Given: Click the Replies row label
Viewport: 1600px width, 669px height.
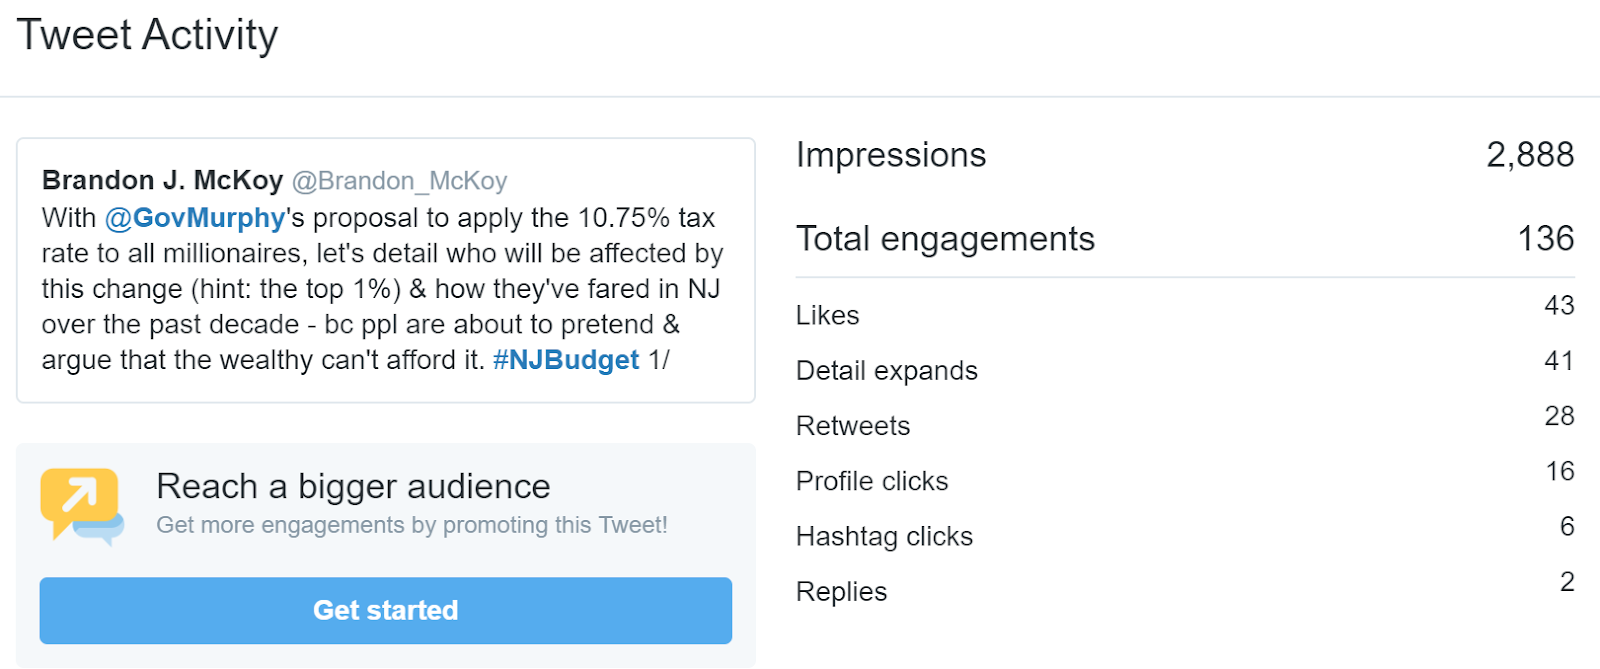Looking at the screenshot, I should pyautogui.click(x=841, y=592).
